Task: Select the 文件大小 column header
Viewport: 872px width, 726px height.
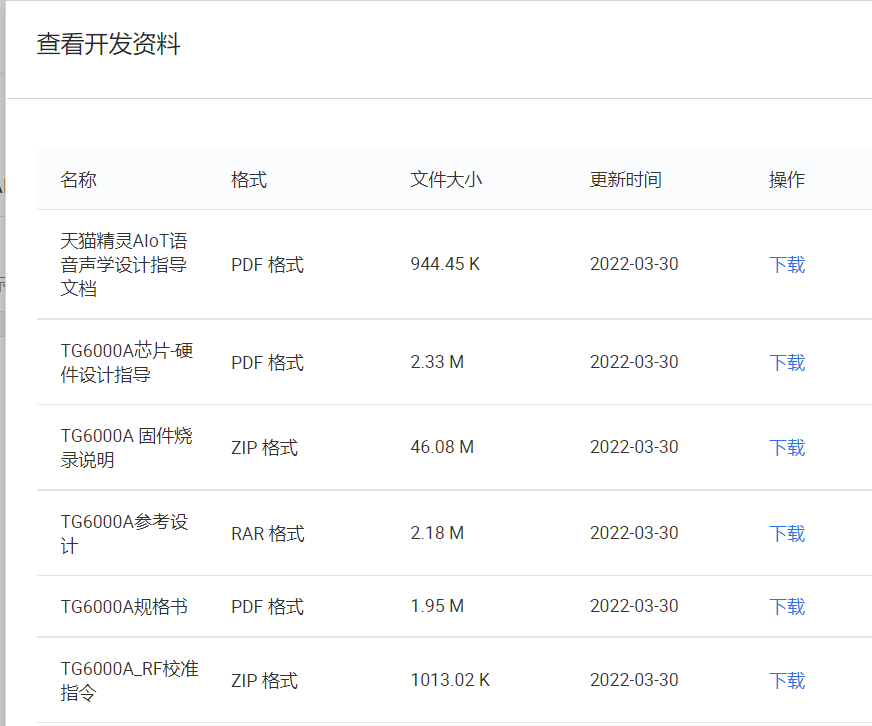Action: [x=446, y=180]
